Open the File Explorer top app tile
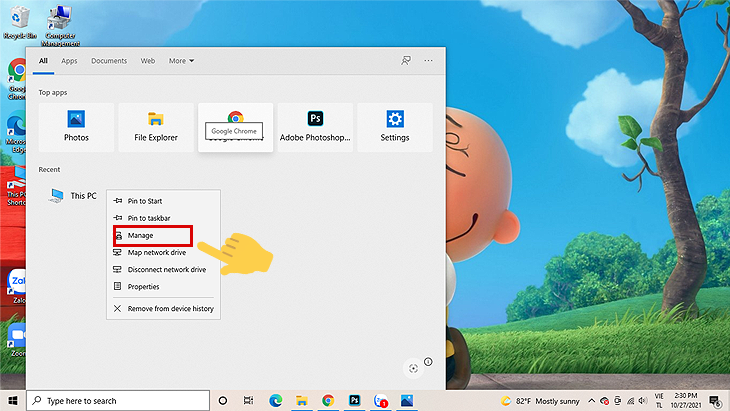The image size is (730, 411). point(156,127)
